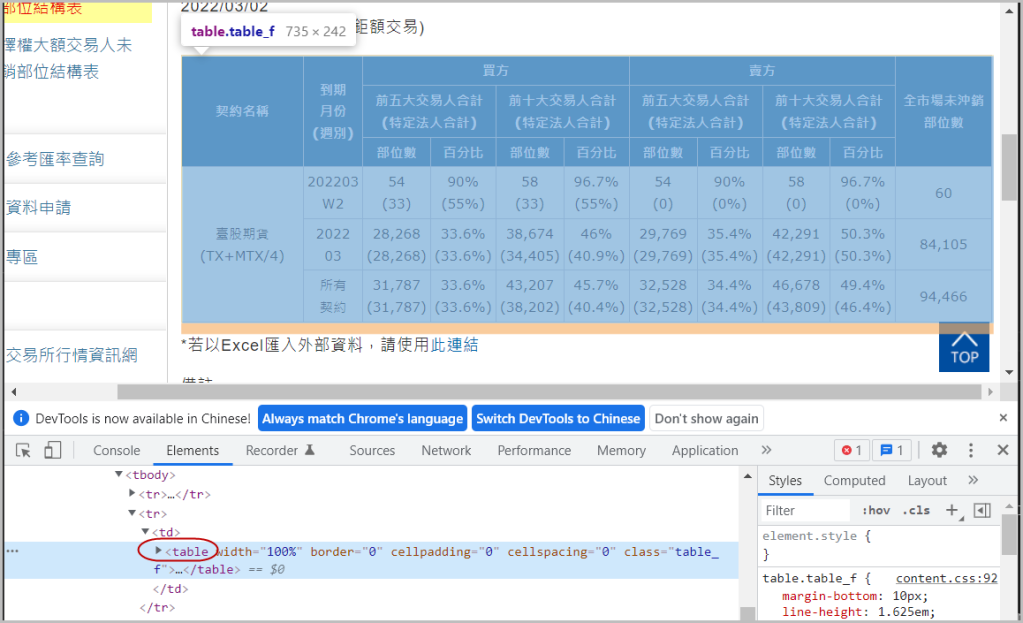Click the red error count badge

(x=851, y=451)
